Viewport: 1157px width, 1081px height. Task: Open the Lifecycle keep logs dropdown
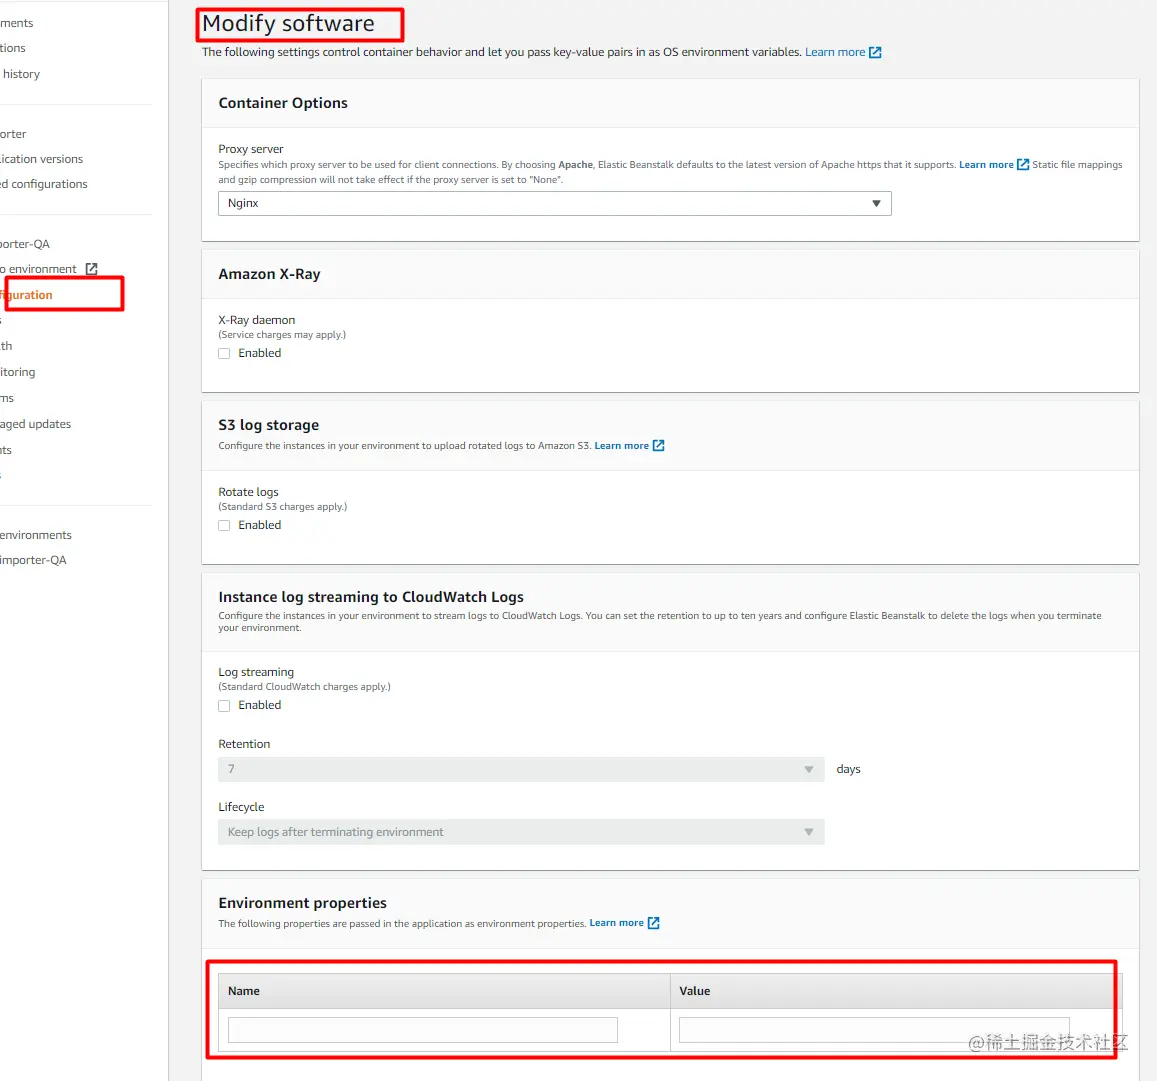[521, 832]
